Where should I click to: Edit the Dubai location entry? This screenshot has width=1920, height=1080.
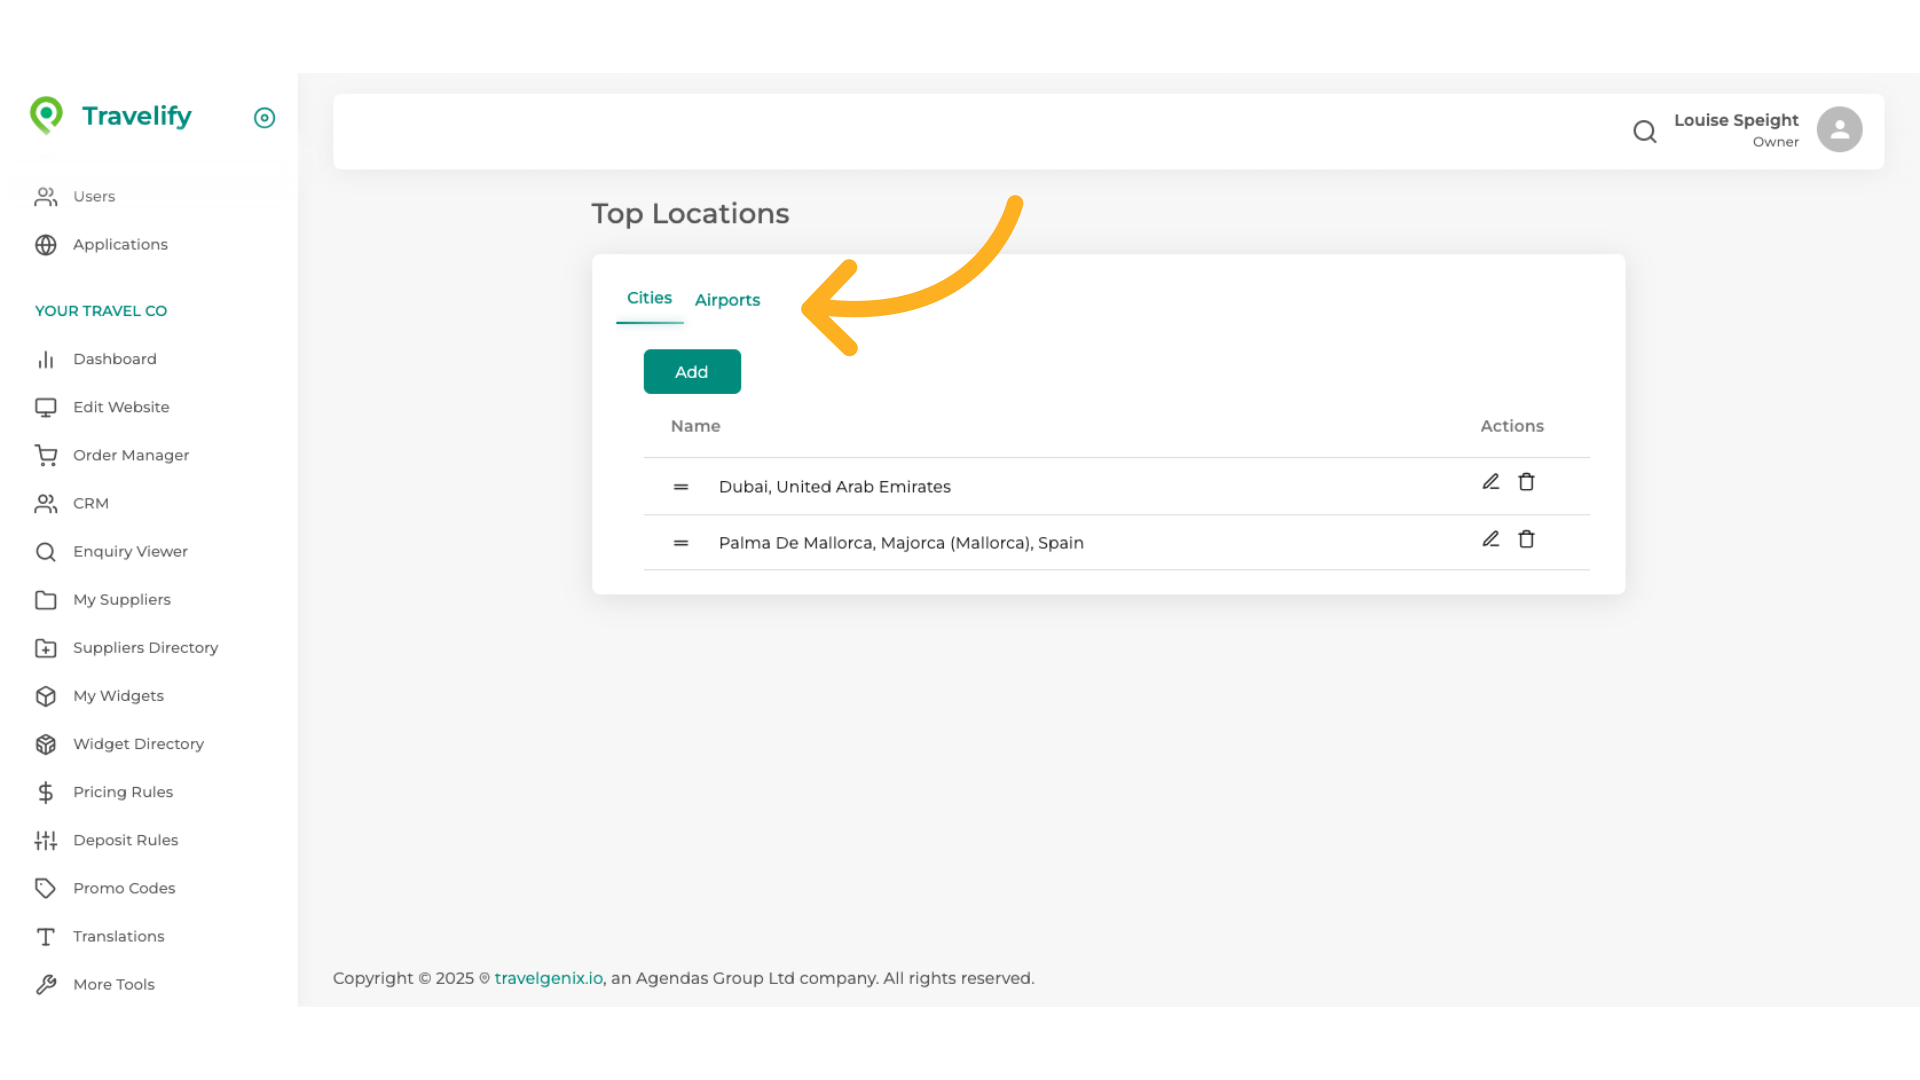pyautogui.click(x=1491, y=481)
